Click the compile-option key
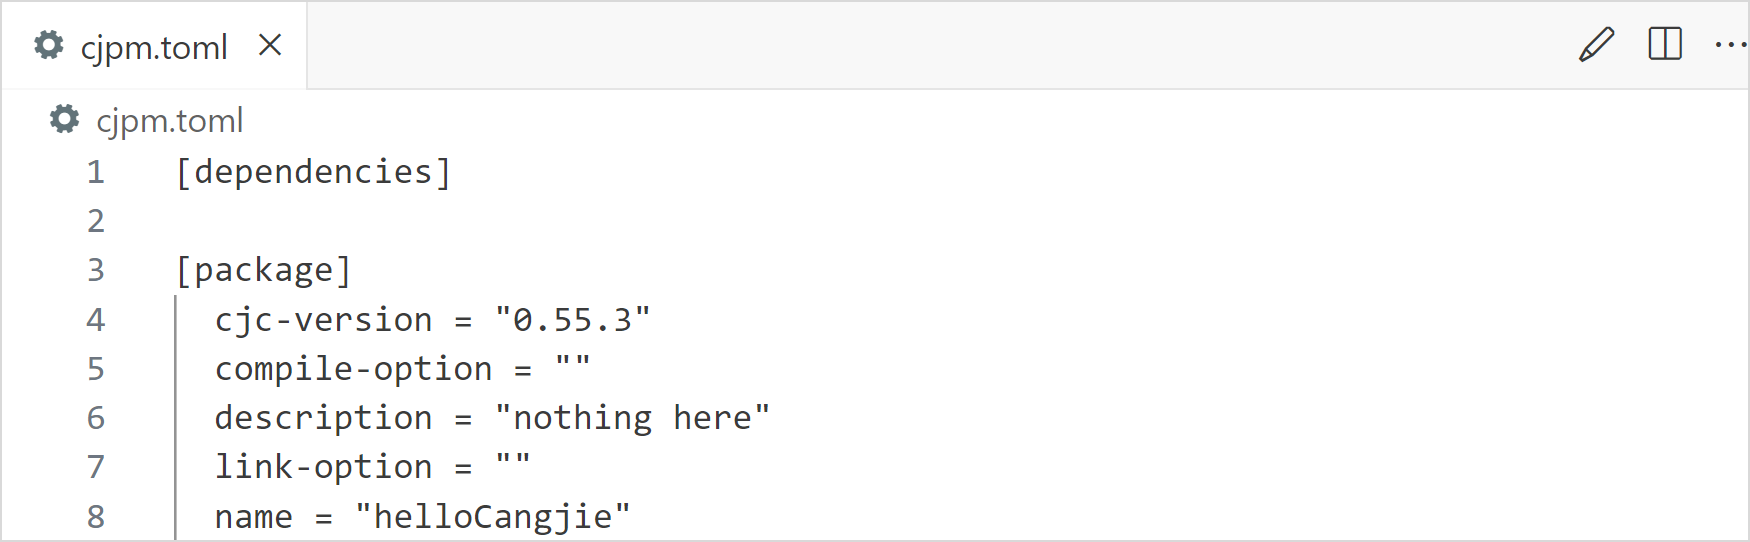This screenshot has height=542, width=1750. [x=353, y=369]
